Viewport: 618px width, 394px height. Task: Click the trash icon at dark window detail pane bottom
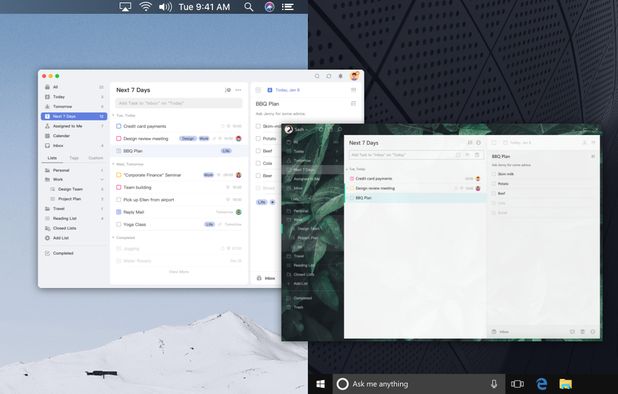(x=583, y=332)
